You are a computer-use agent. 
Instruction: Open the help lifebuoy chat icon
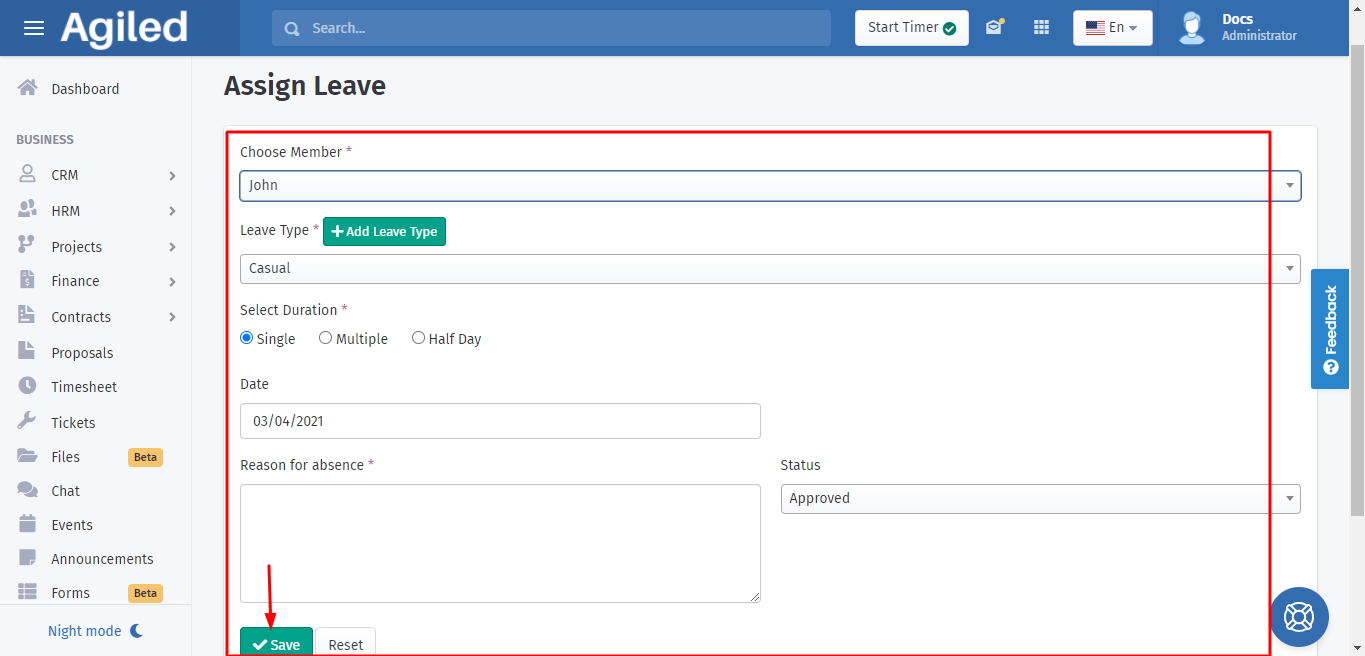(x=1299, y=616)
